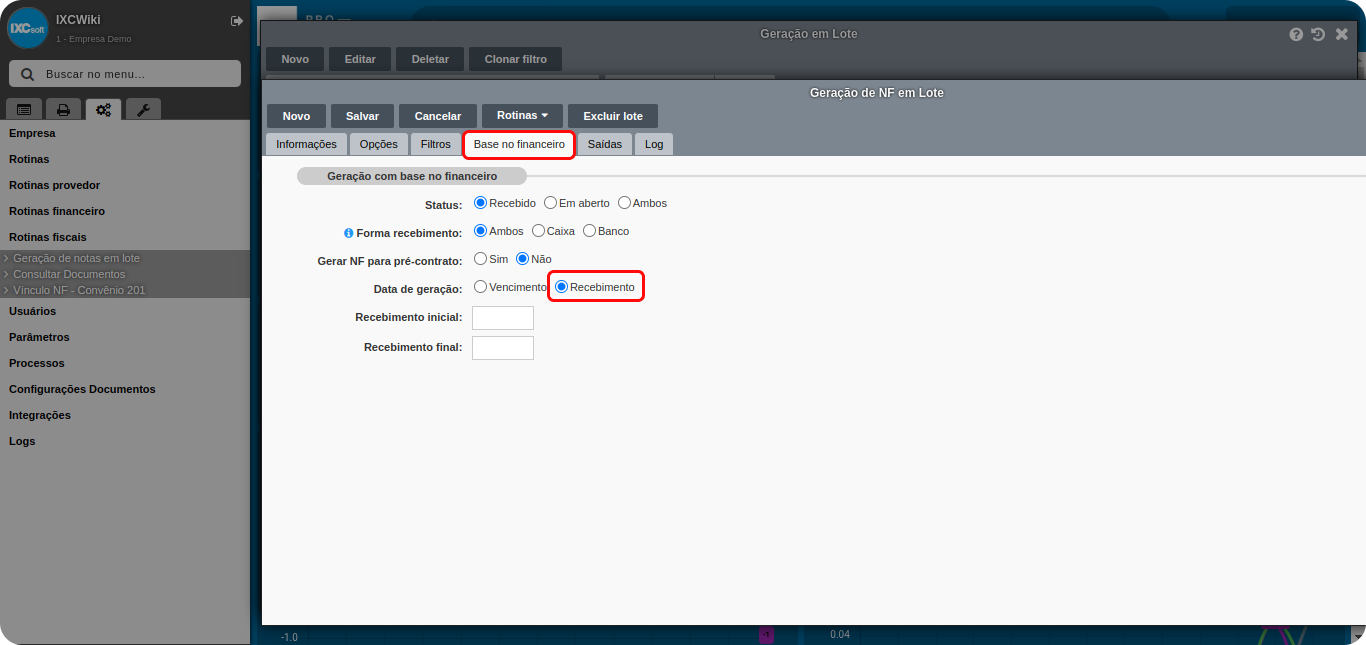Viewport: 1366px width, 645px height.
Task: Switch to the Informações tab
Action: tap(306, 144)
